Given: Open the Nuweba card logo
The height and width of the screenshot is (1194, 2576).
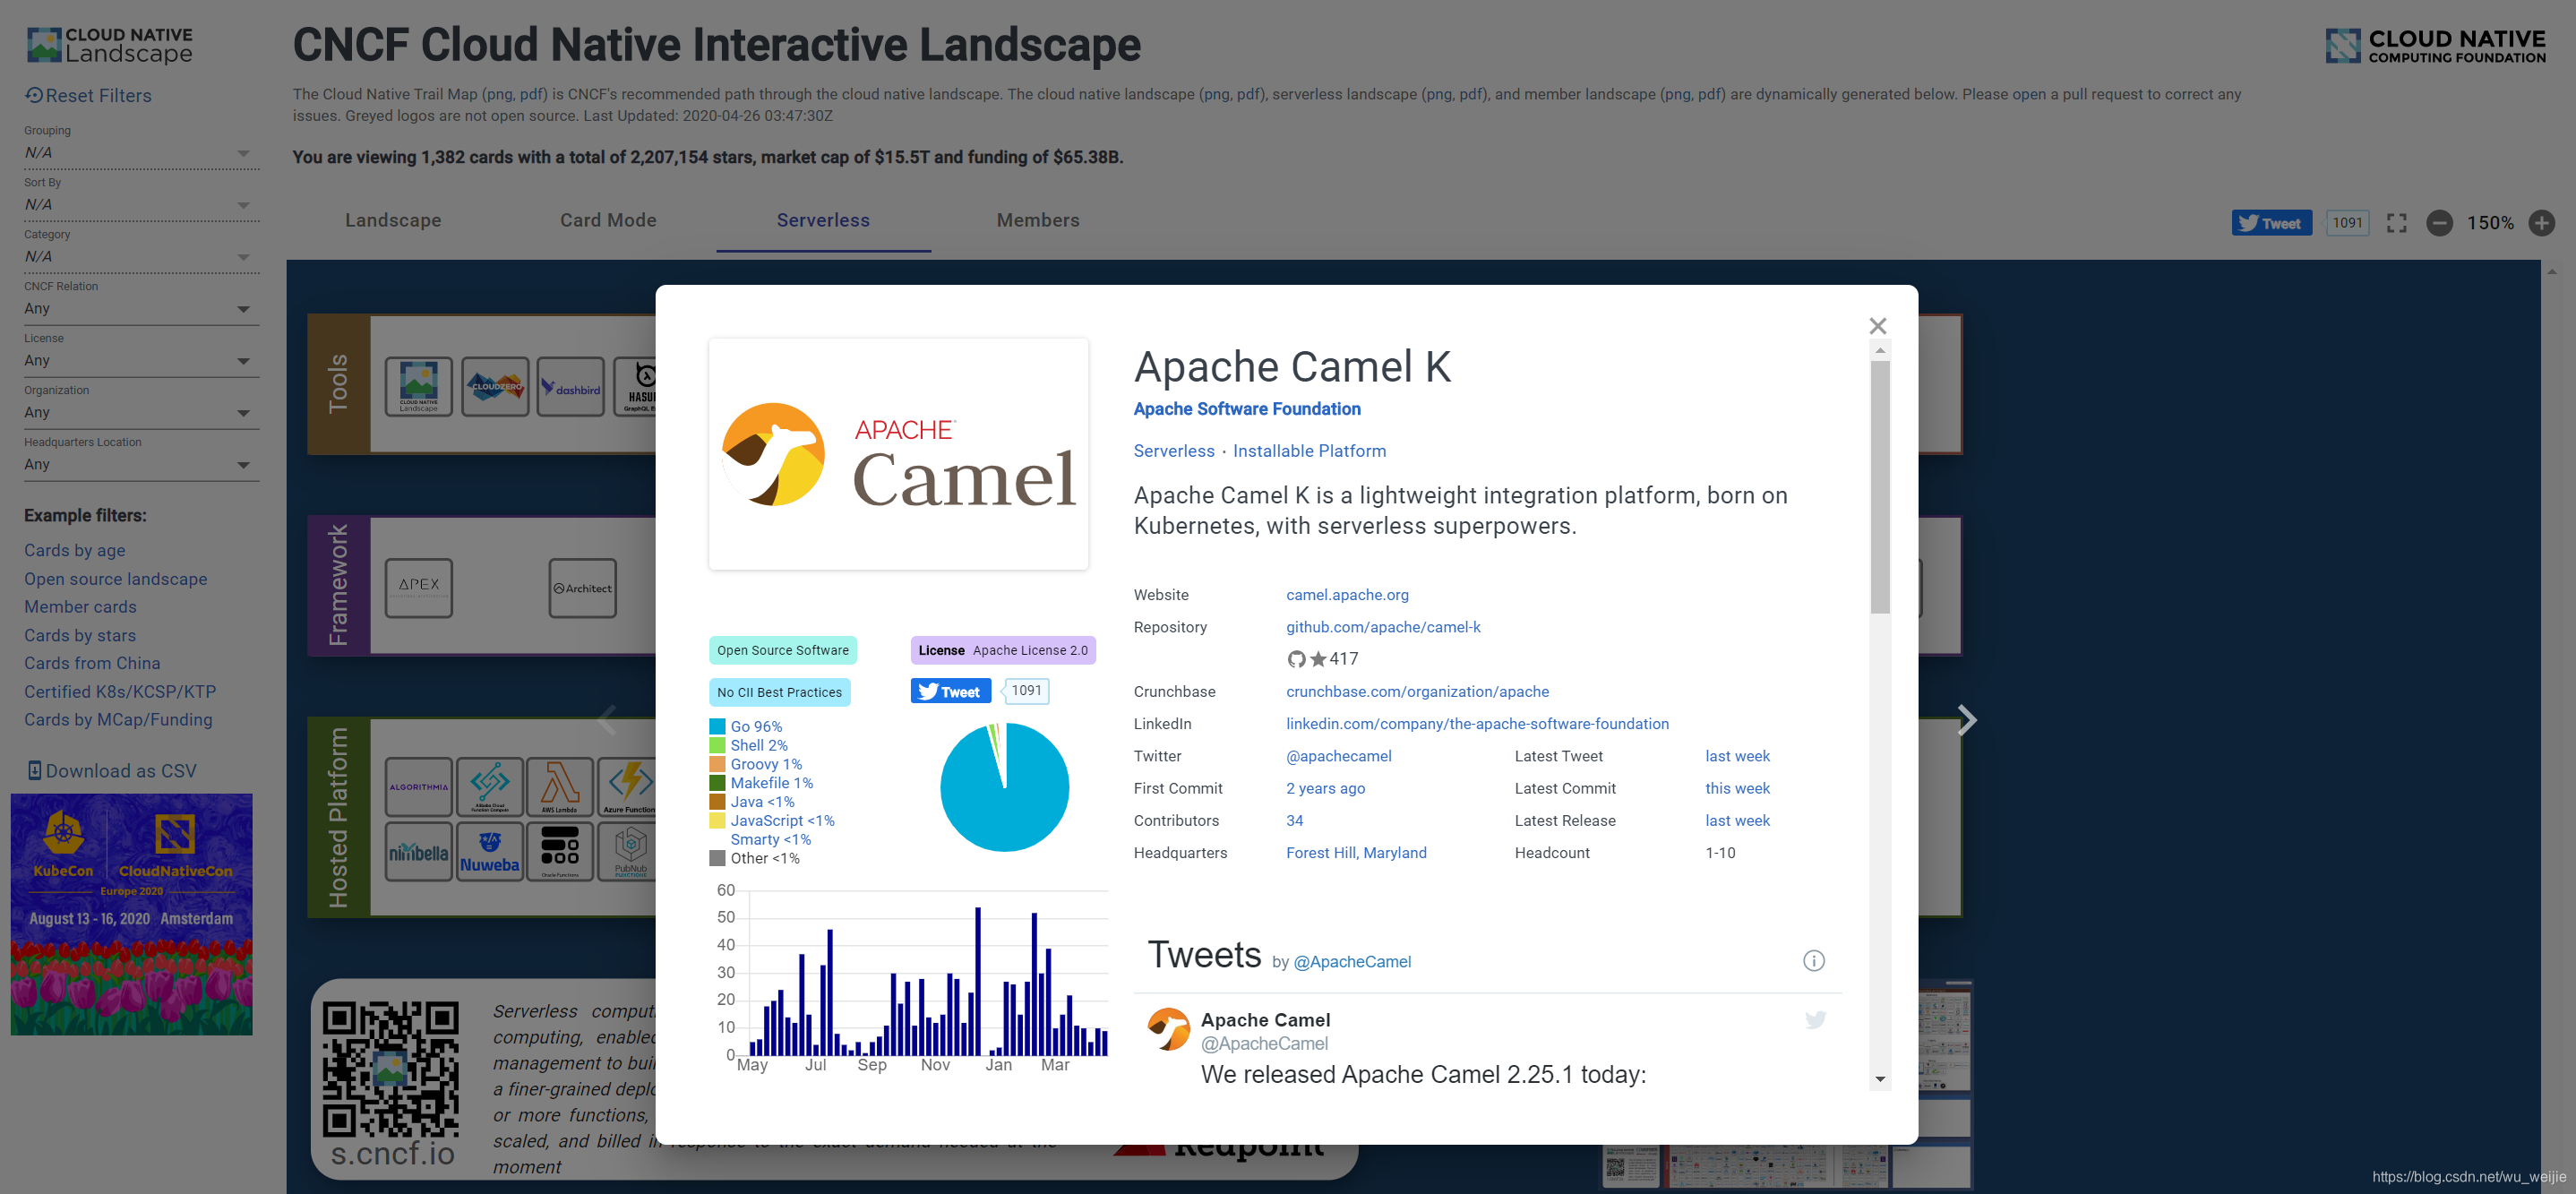Looking at the screenshot, I should pyautogui.click(x=489, y=851).
